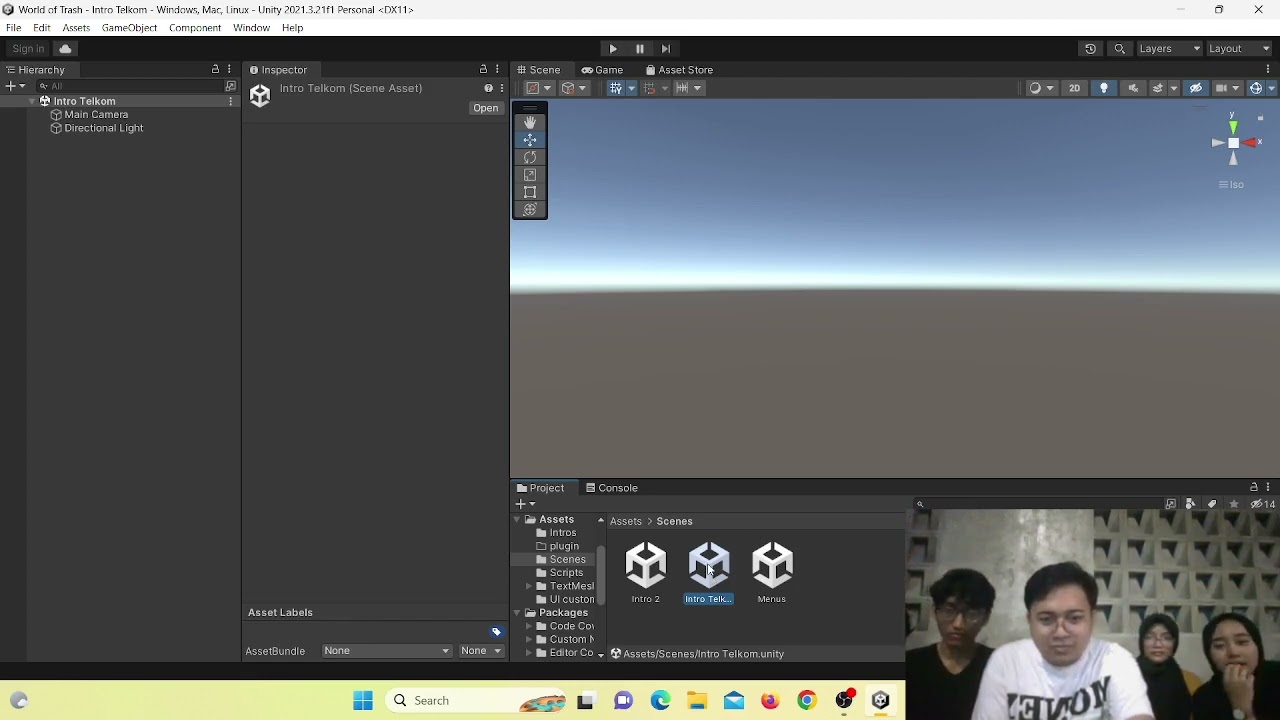
Task: Toggle the Inspector panel lock
Action: (x=483, y=70)
